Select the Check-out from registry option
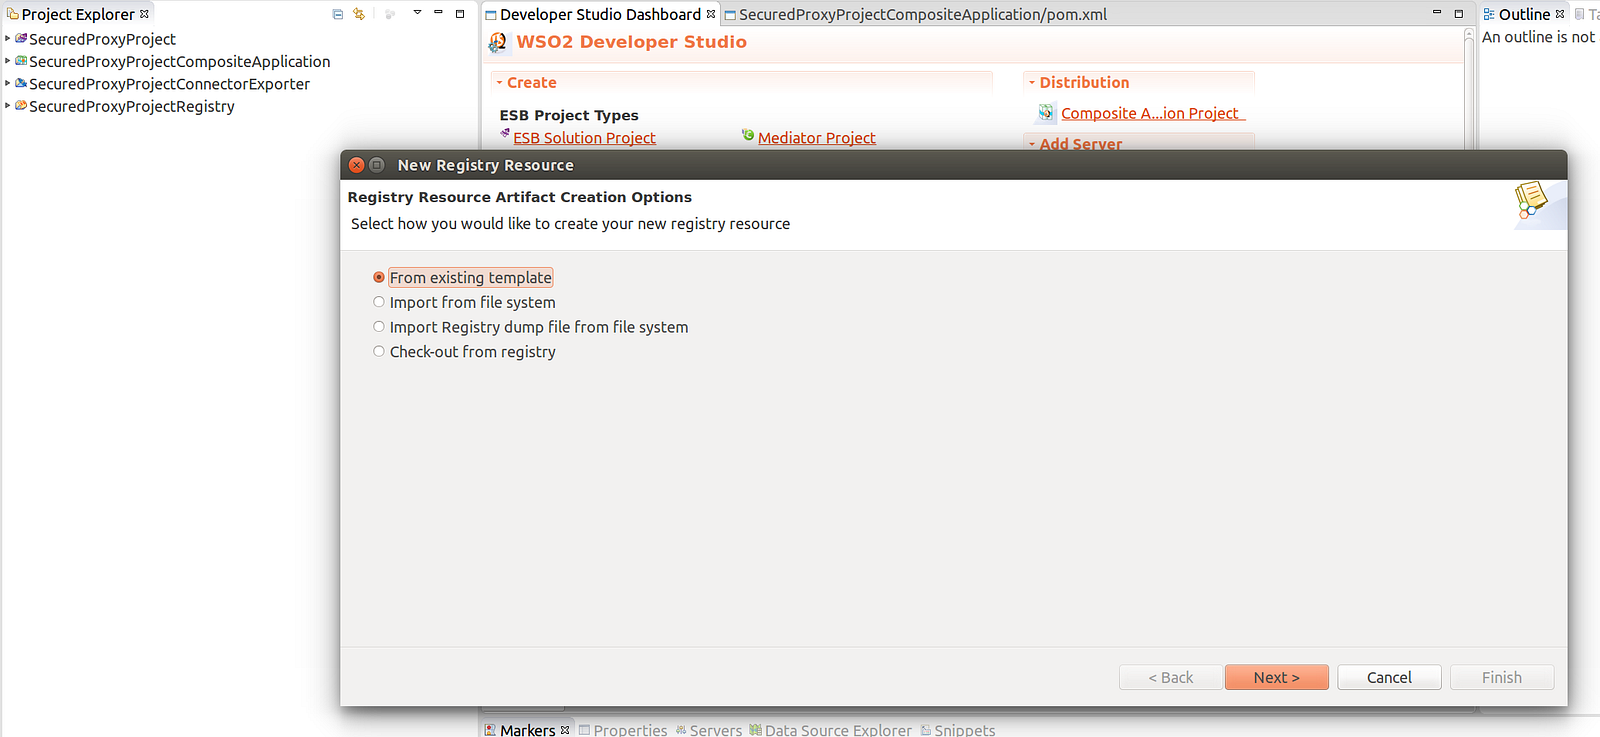 click(464, 352)
